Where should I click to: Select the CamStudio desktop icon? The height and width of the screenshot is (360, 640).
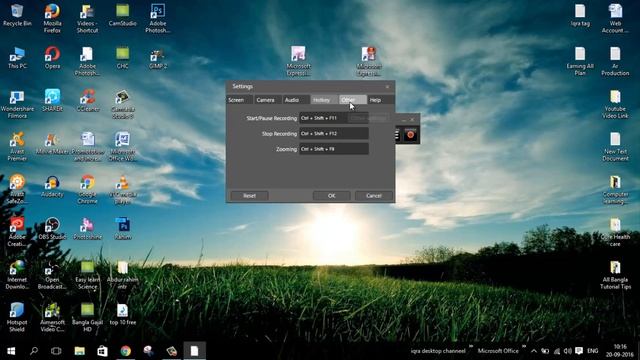(122, 16)
